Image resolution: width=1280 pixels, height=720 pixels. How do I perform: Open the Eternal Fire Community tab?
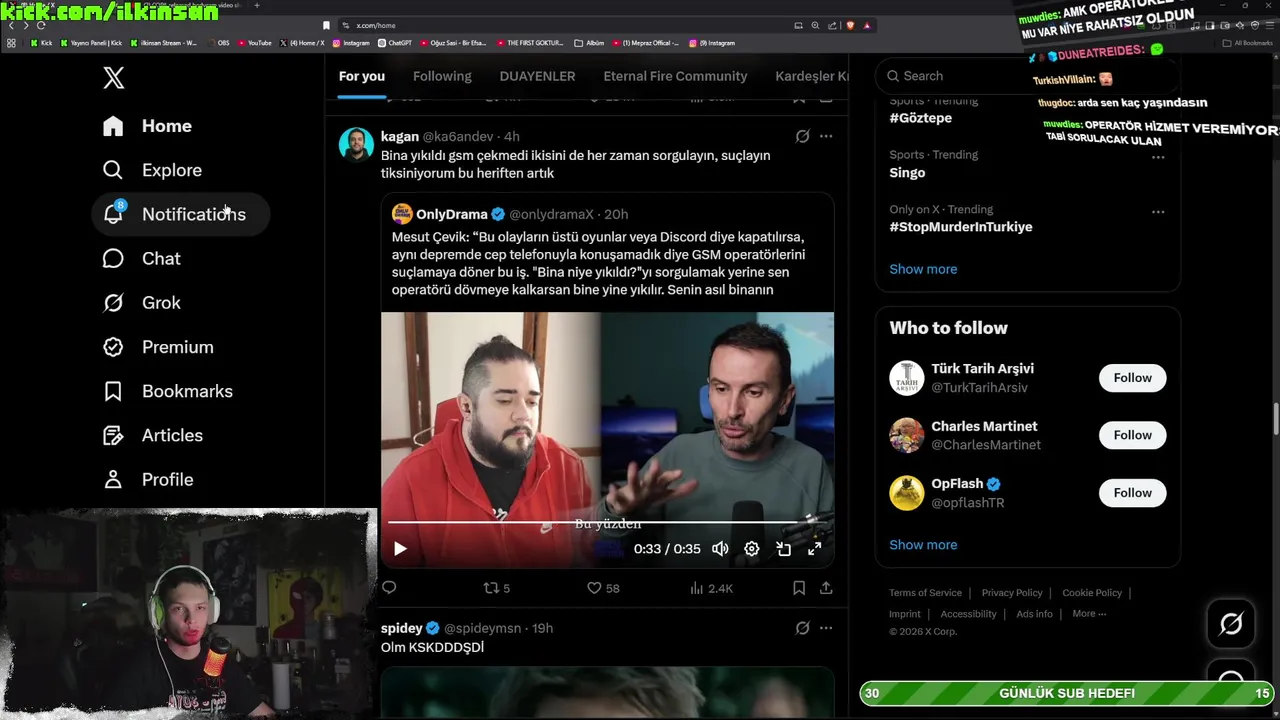[x=675, y=76]
